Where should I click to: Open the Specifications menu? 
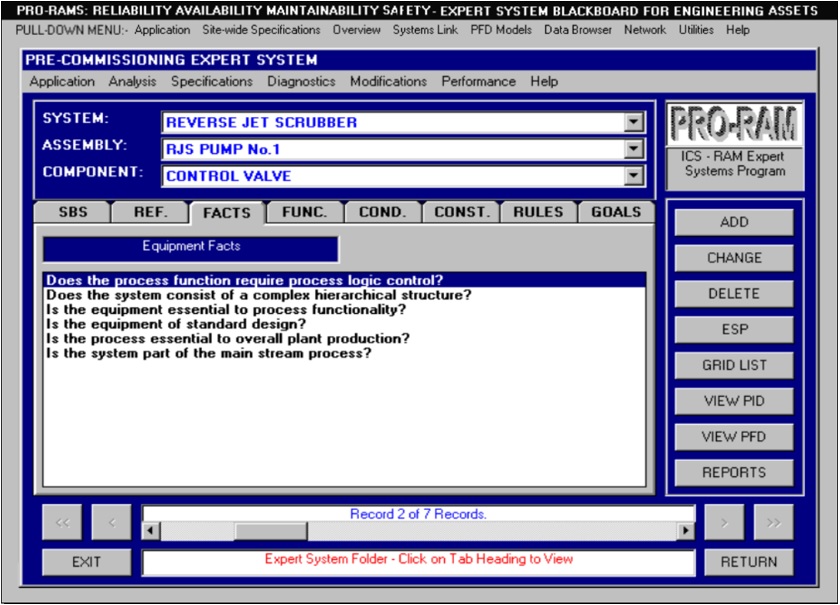tap(212, 81)
